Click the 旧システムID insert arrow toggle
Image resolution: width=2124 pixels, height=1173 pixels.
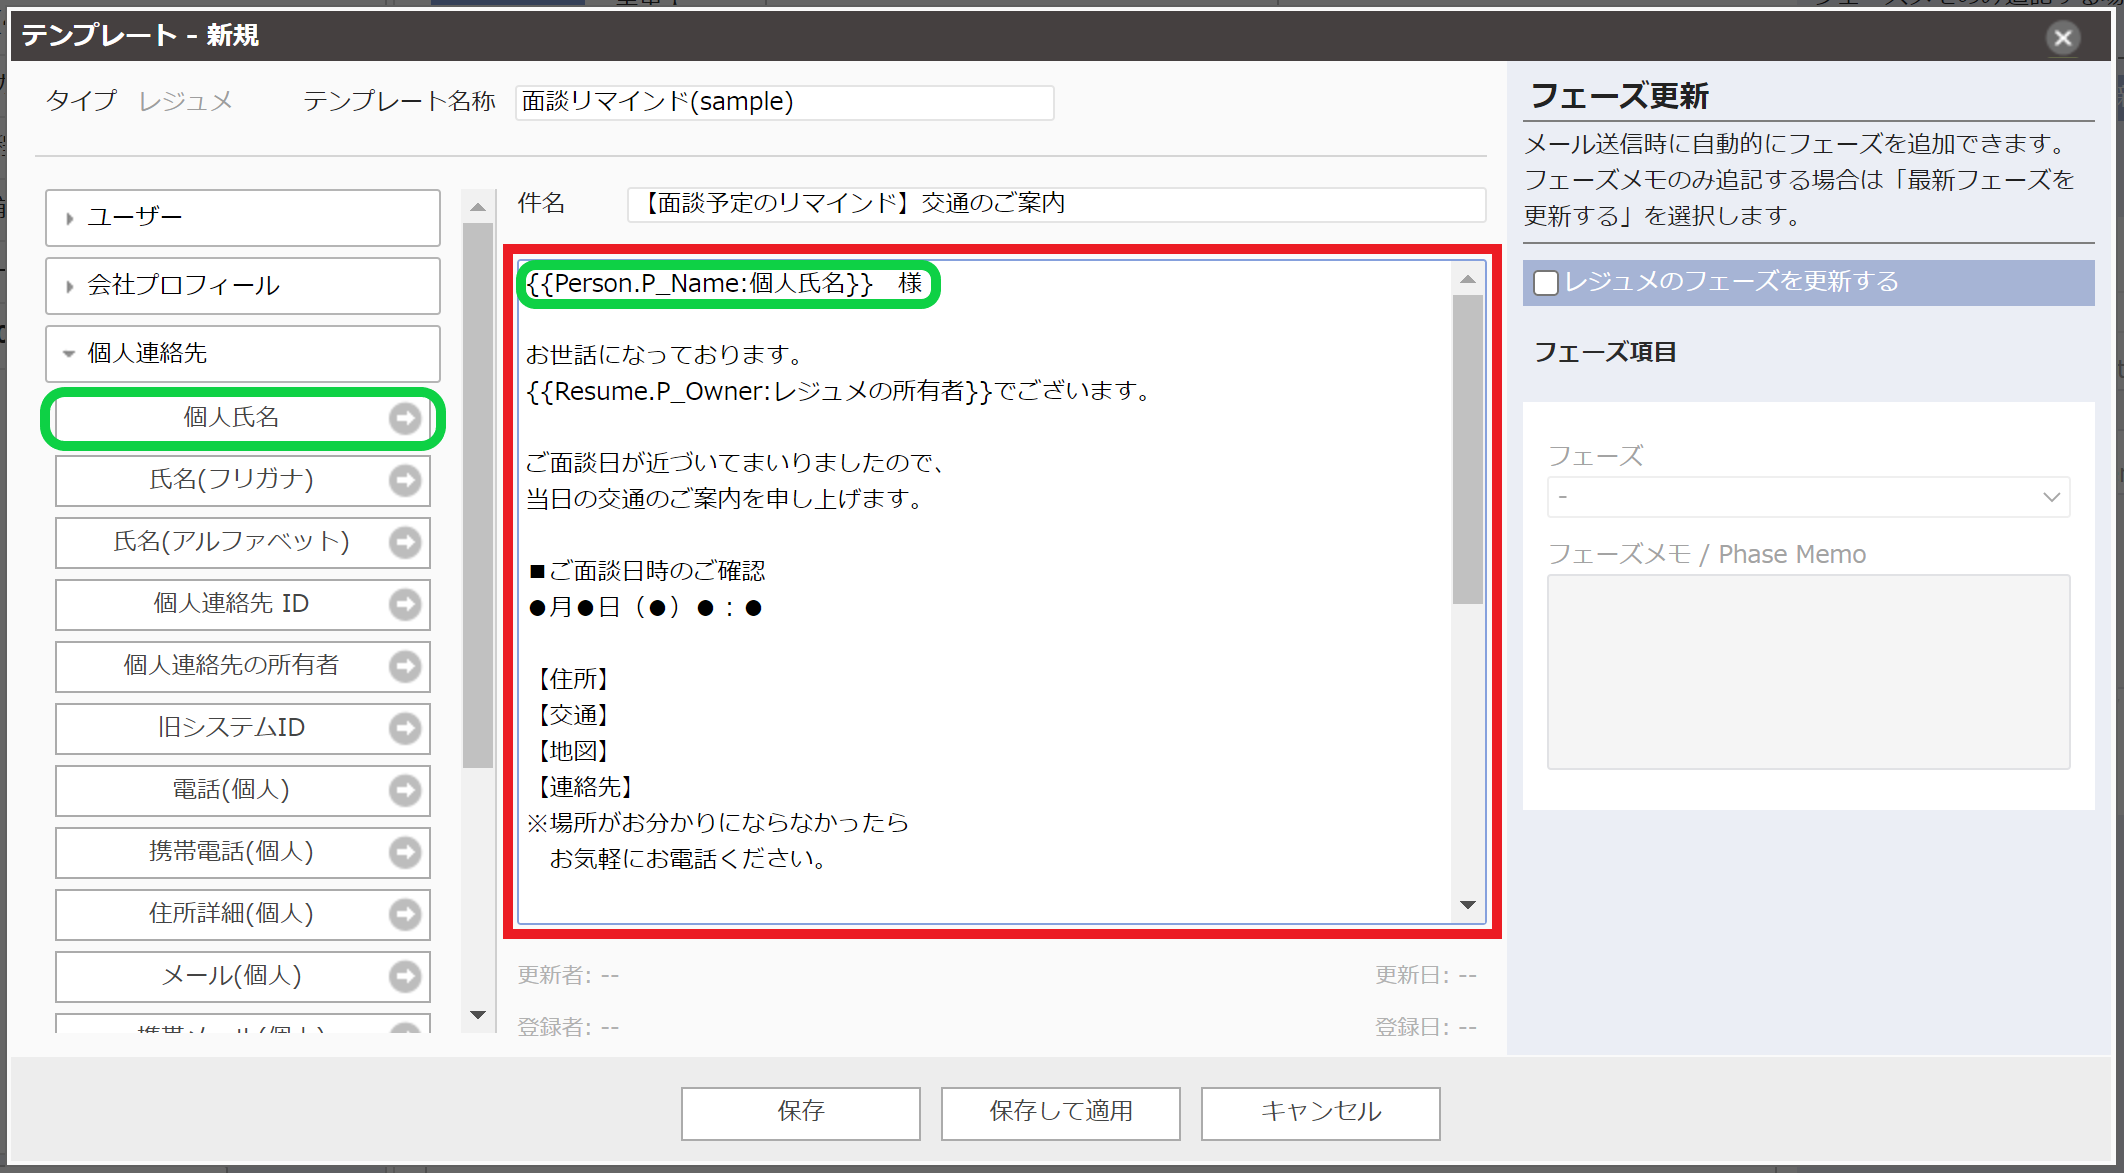(x=405, y=728)
